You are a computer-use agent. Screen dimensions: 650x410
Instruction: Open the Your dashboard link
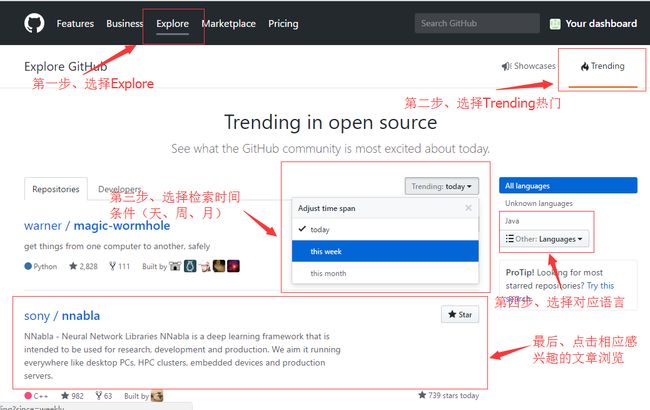(601, 24)
